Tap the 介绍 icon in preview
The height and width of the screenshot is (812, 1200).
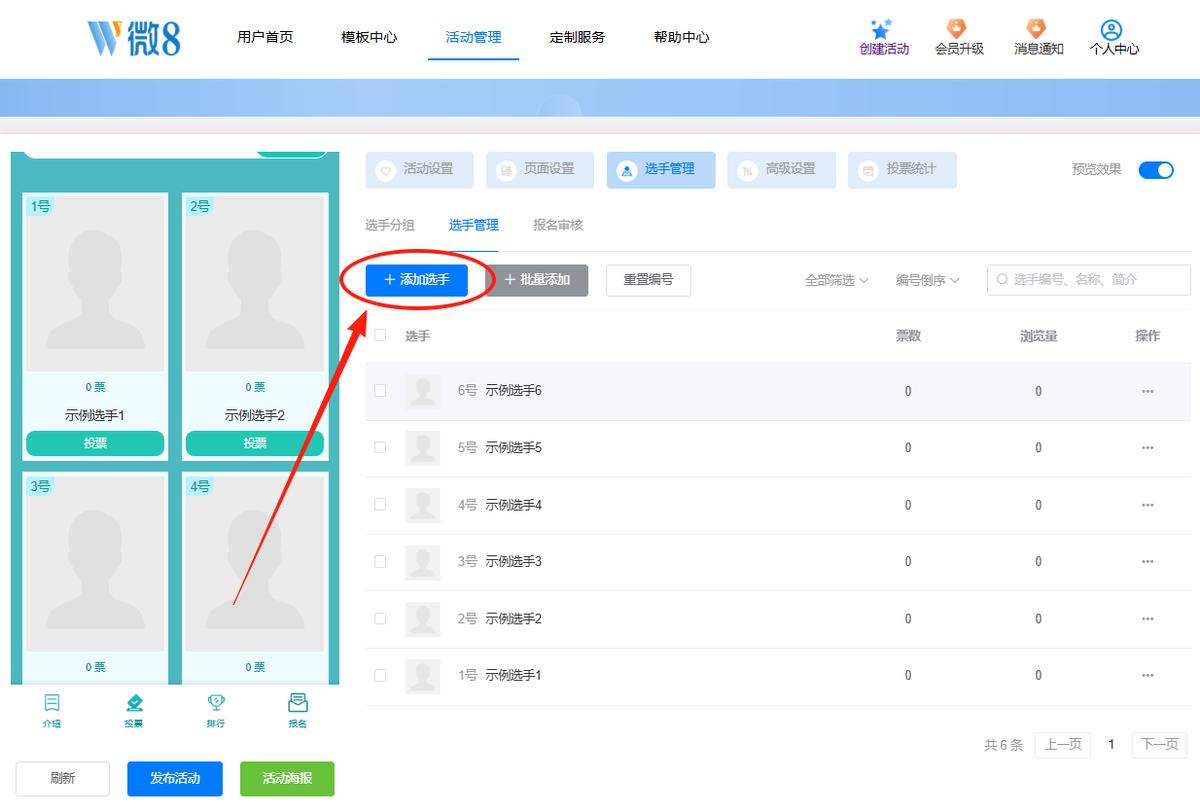(52, 703)
